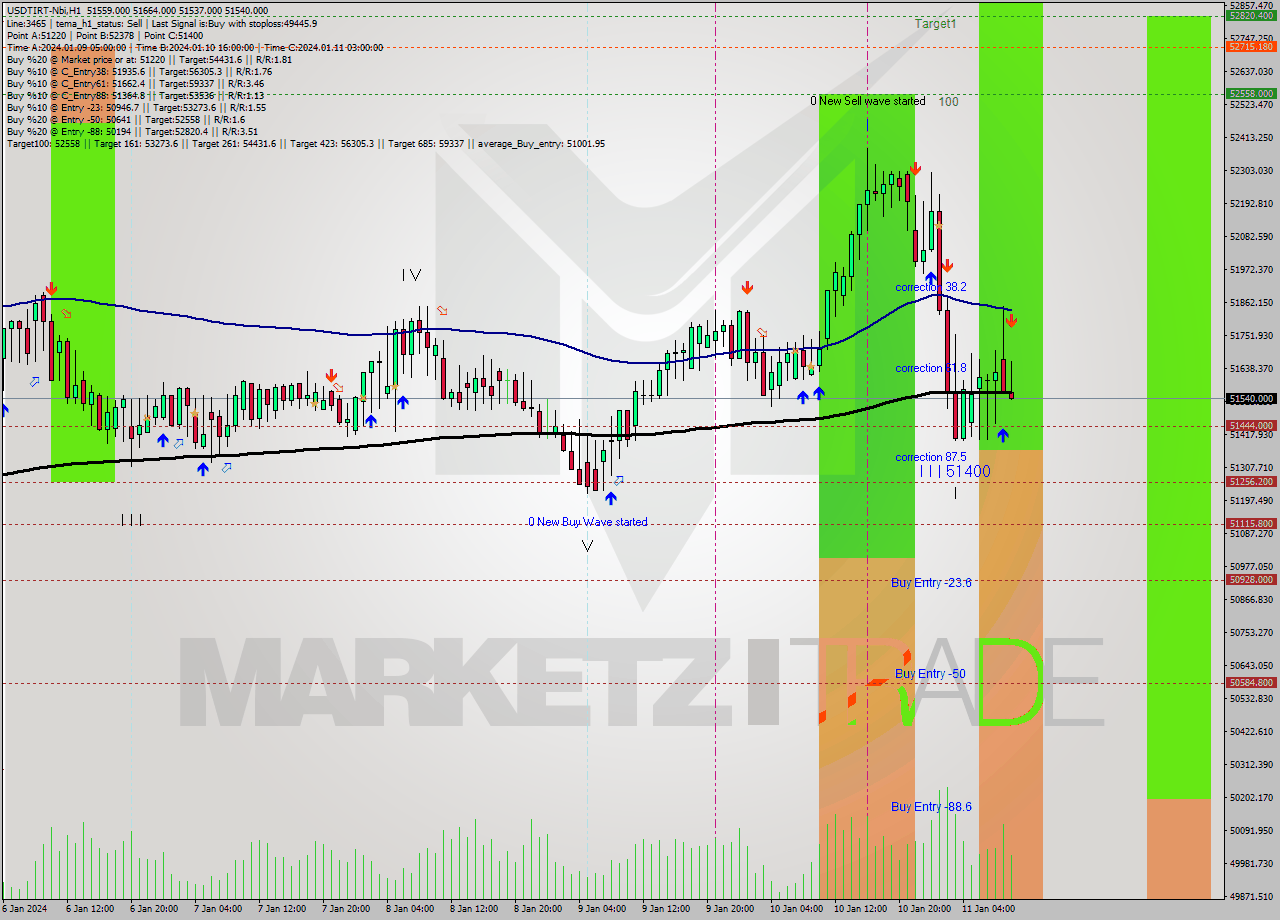
Task: Click the 'Target100: 52558' targets summary line
Action: [305, 143]
